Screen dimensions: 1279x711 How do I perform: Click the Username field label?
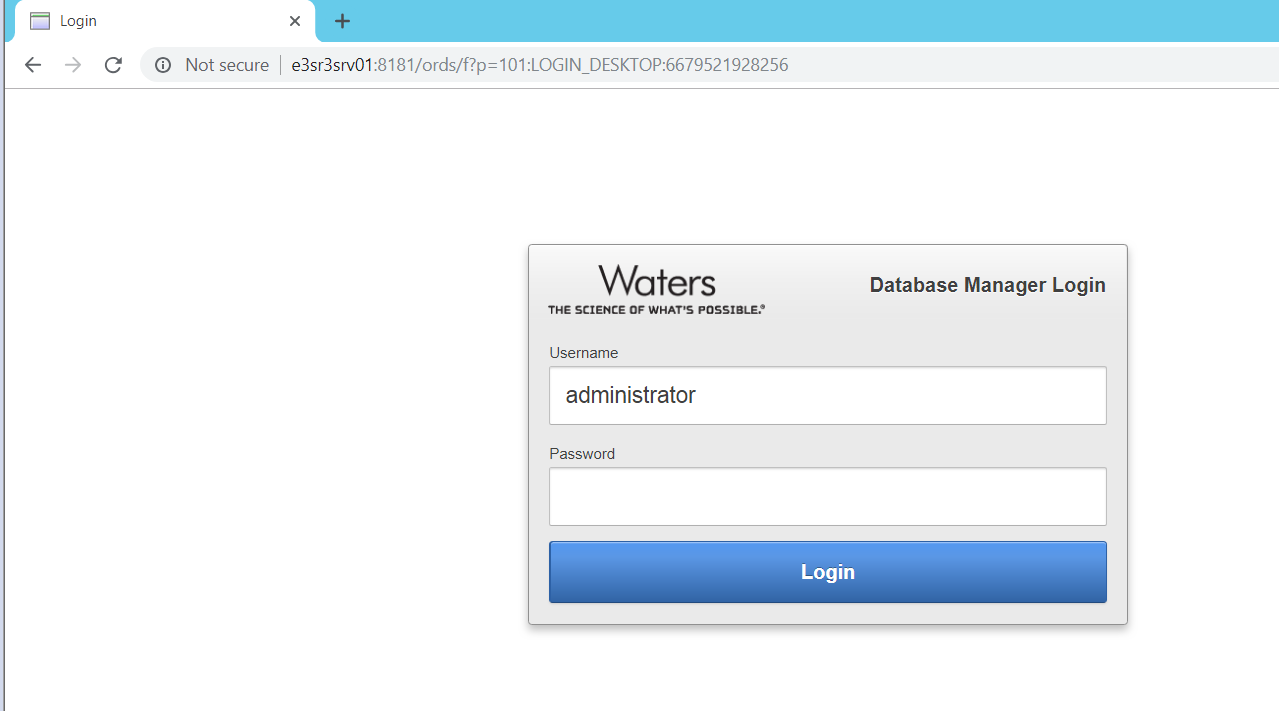[x=583, y=353]
